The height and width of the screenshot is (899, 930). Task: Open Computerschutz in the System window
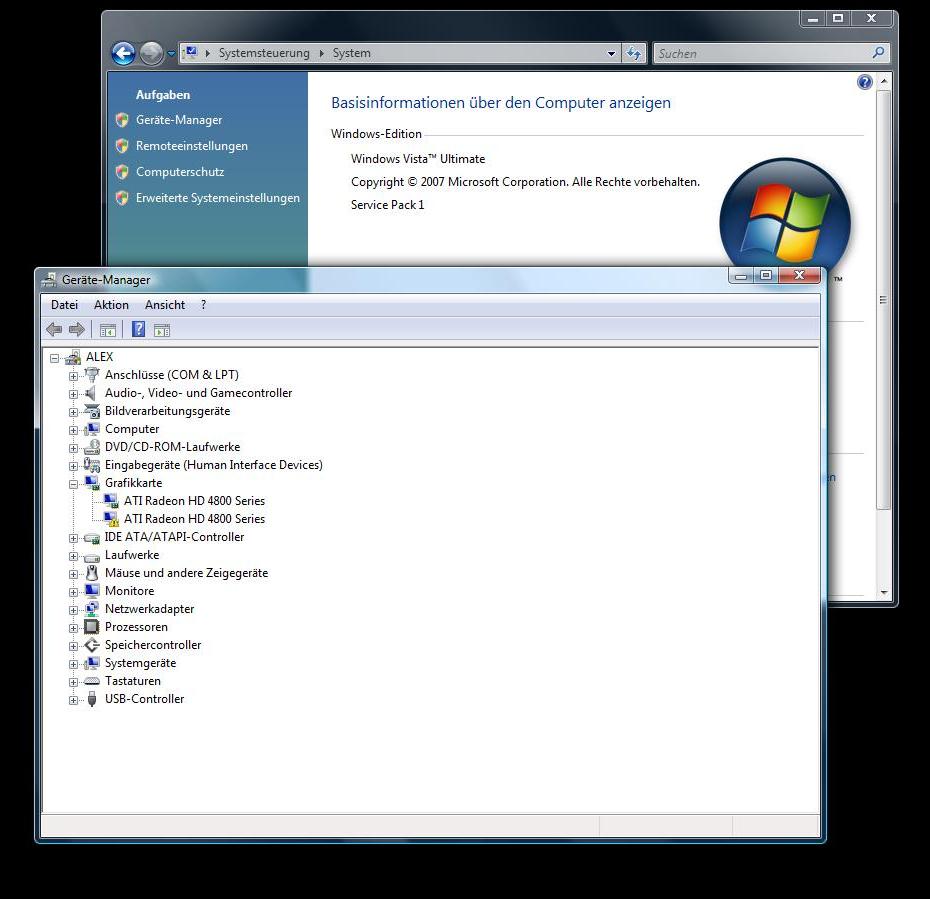click(x=180, y=172)
